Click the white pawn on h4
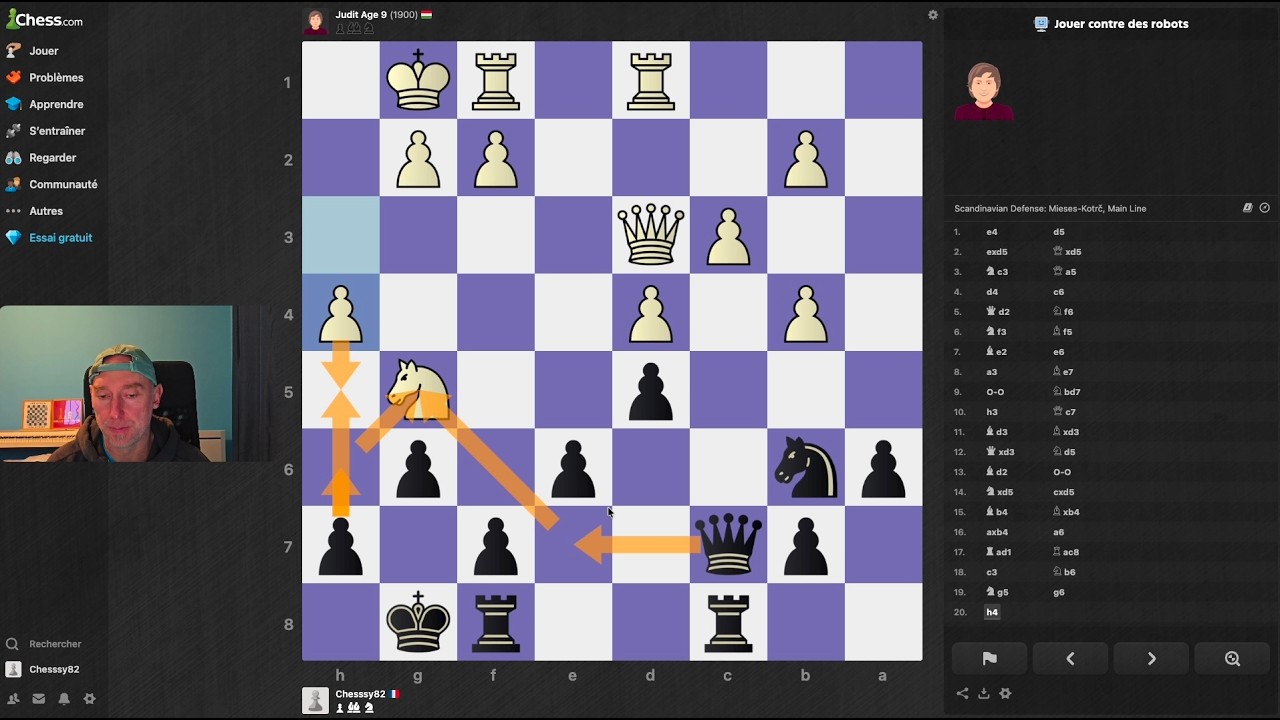1280x720 pixels. click(x=341, y=312)
